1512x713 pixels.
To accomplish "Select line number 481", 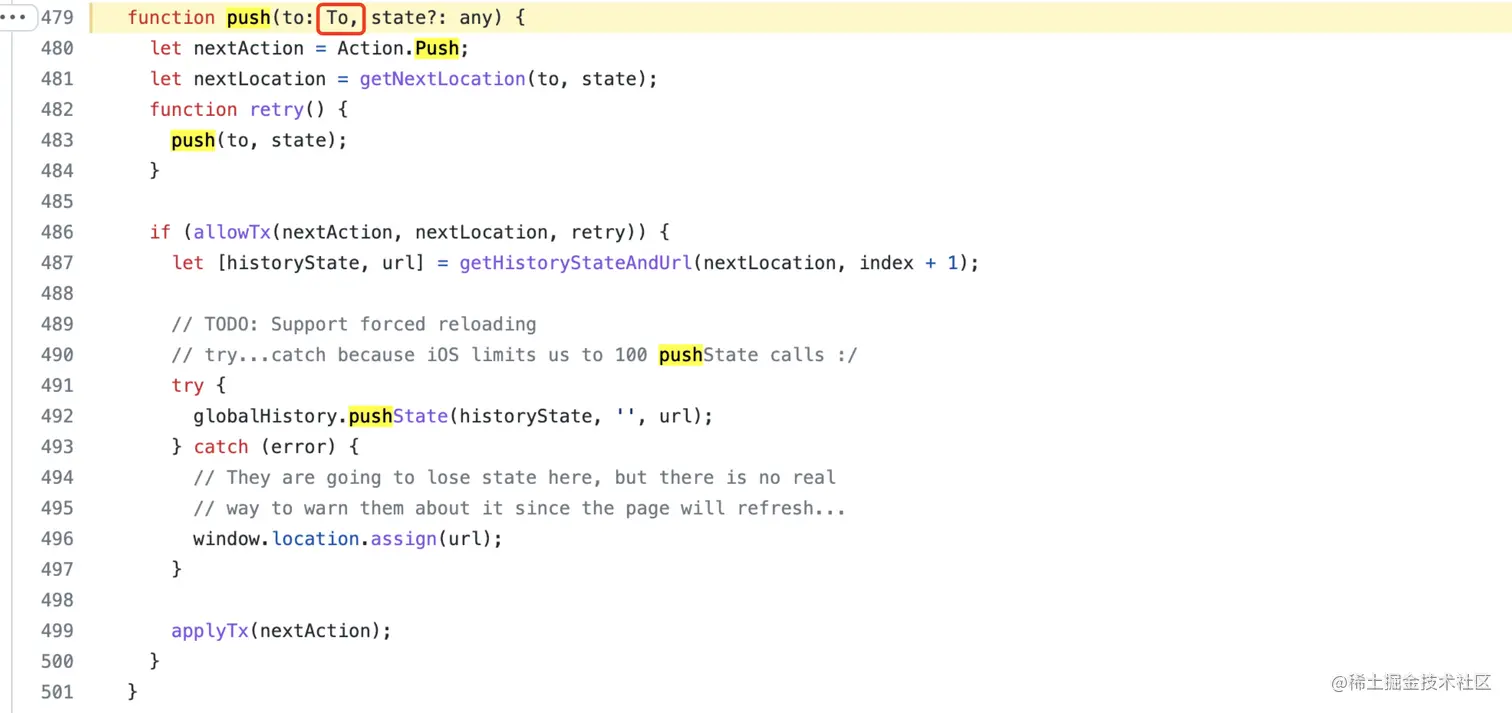I will coord(57,79).
